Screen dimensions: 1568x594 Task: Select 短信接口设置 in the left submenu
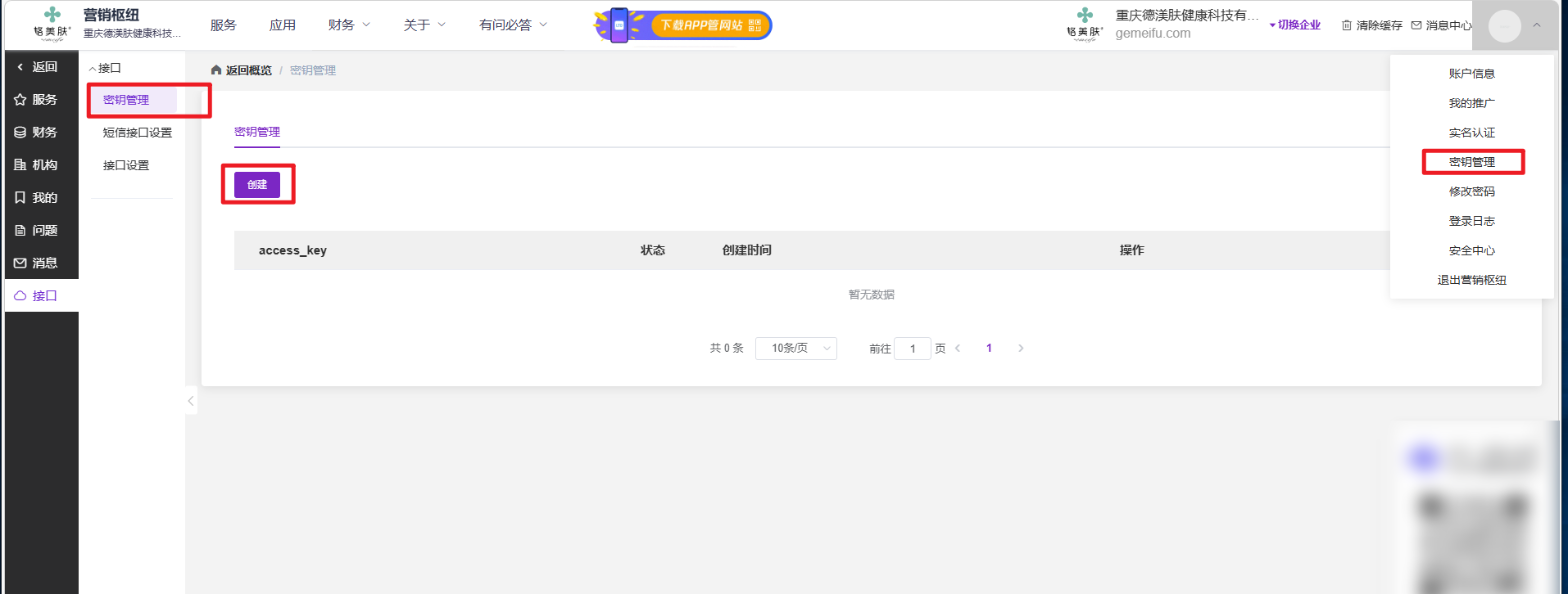pos(138,132)
